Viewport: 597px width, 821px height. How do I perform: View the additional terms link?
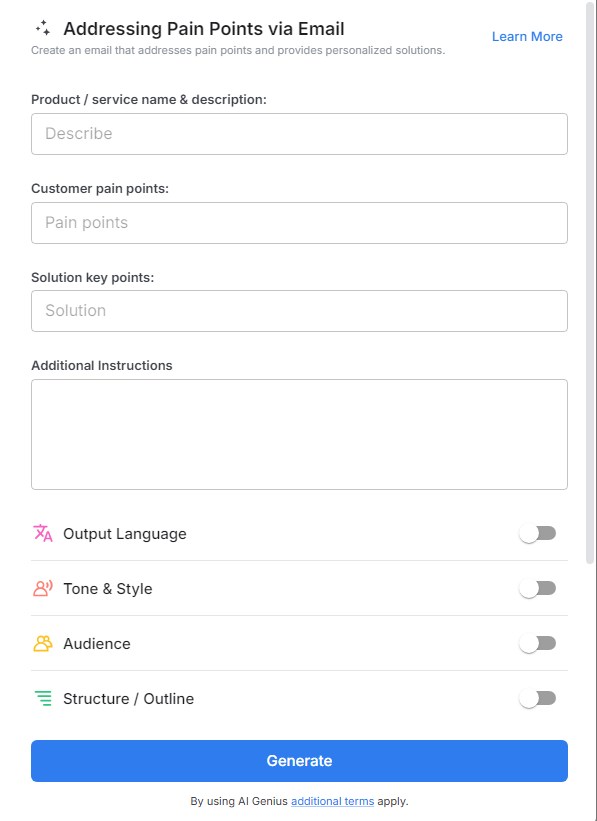[332, 801]
